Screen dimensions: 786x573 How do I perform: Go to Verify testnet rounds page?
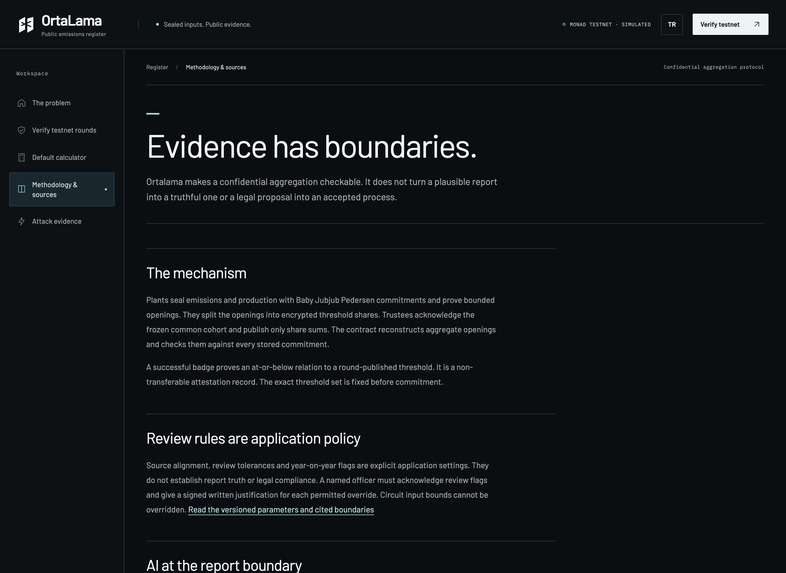tap(62, 130)
